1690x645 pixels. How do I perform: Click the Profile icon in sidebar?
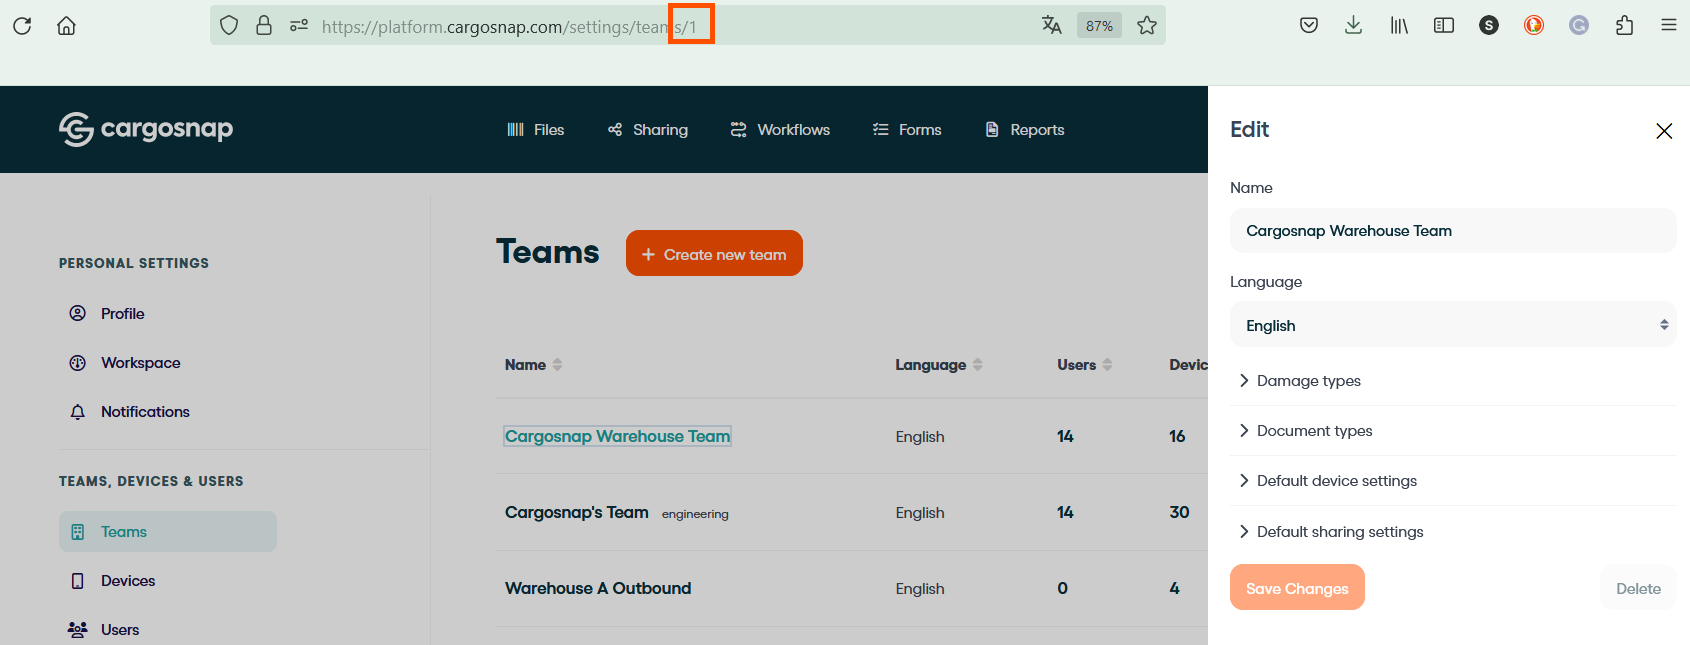click(x=78, y=314)
